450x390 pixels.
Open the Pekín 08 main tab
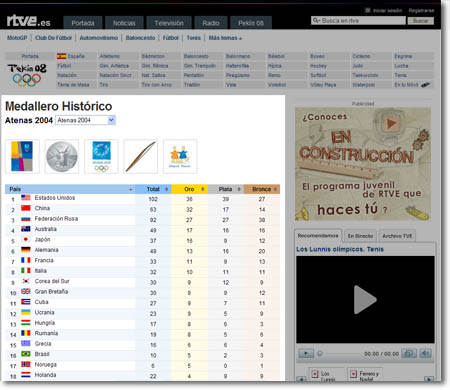[251, 23]
